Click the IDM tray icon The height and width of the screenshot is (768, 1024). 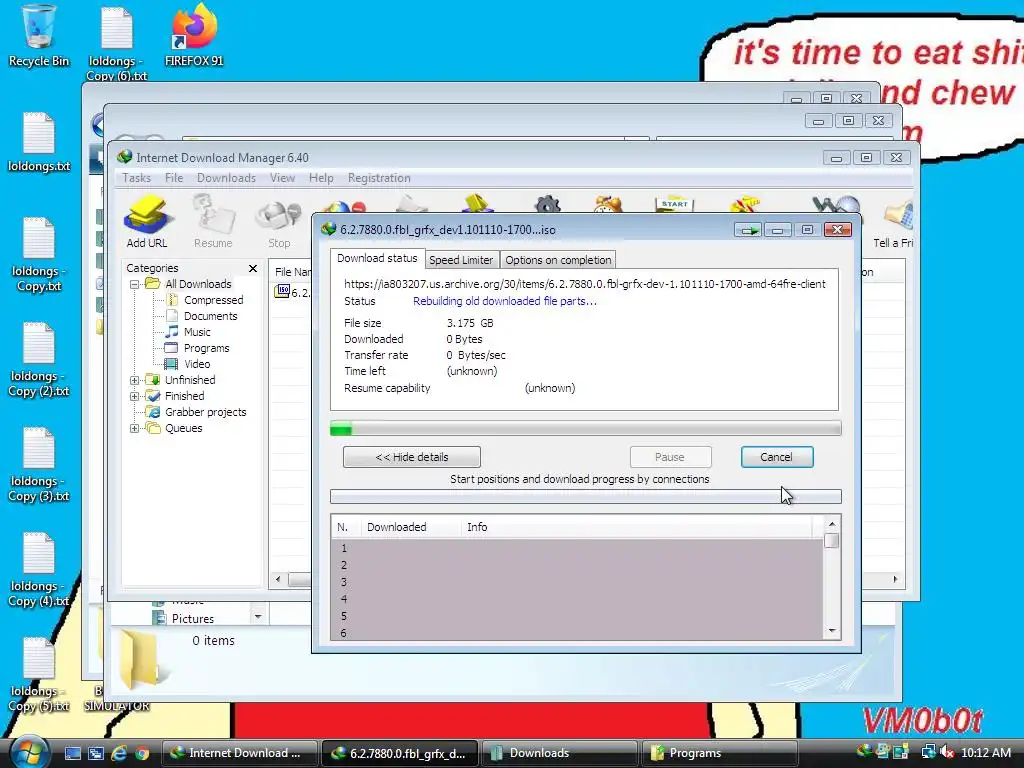tap(864, 750)
